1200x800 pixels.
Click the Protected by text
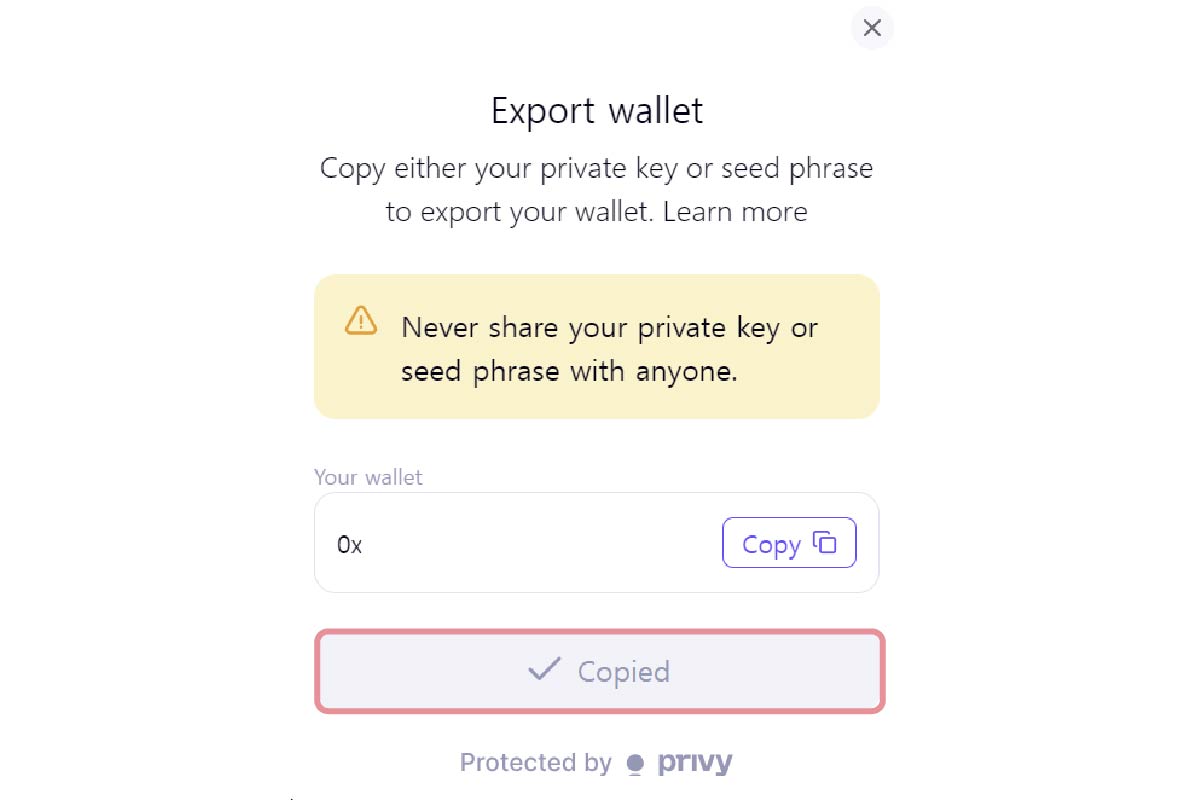coord(535,763)
